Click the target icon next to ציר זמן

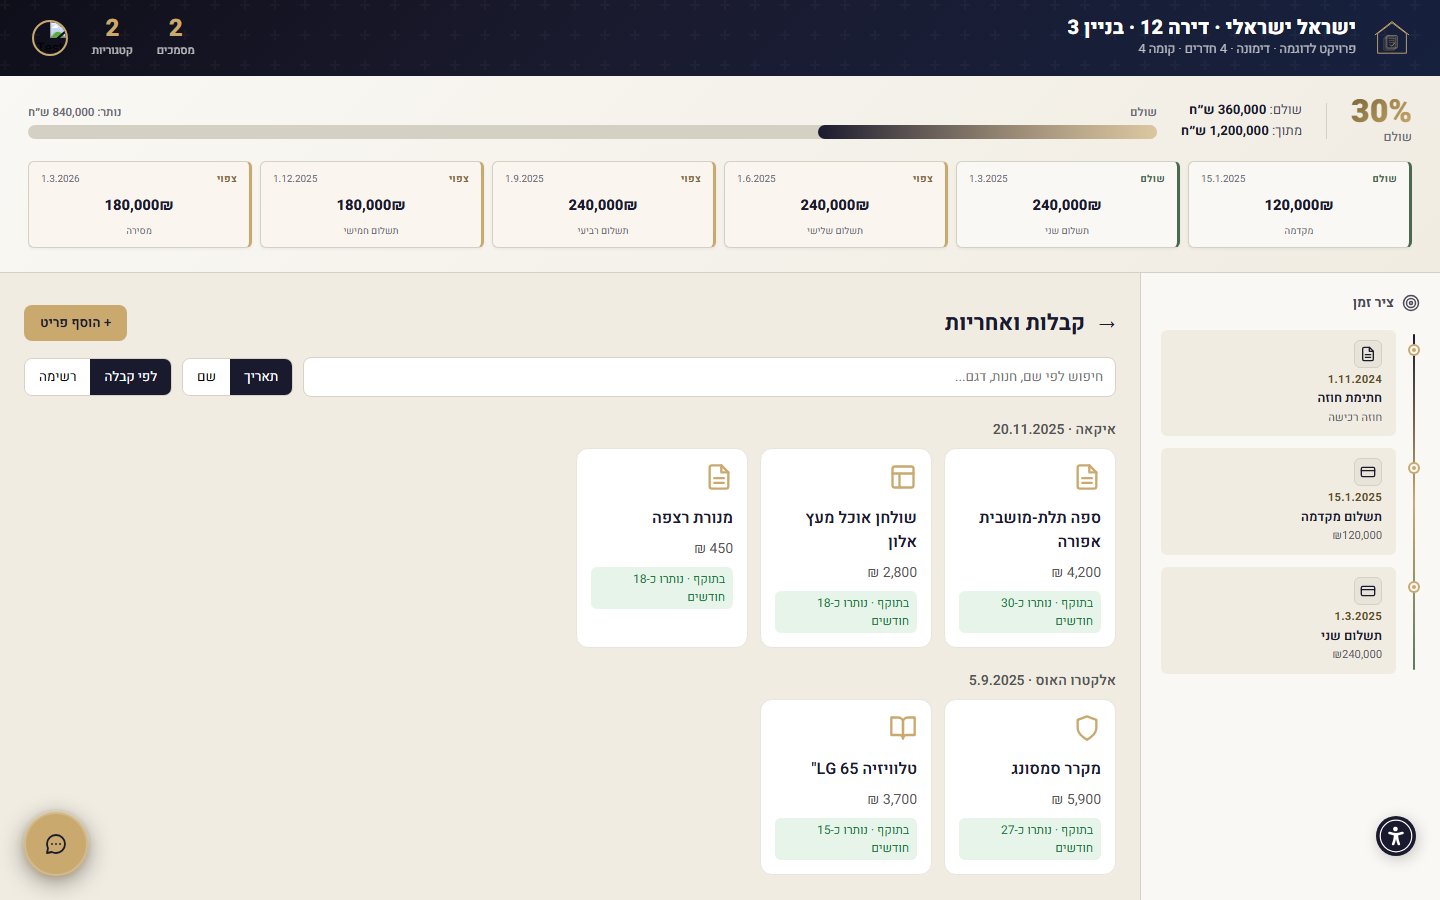(x=1411, y=302)
